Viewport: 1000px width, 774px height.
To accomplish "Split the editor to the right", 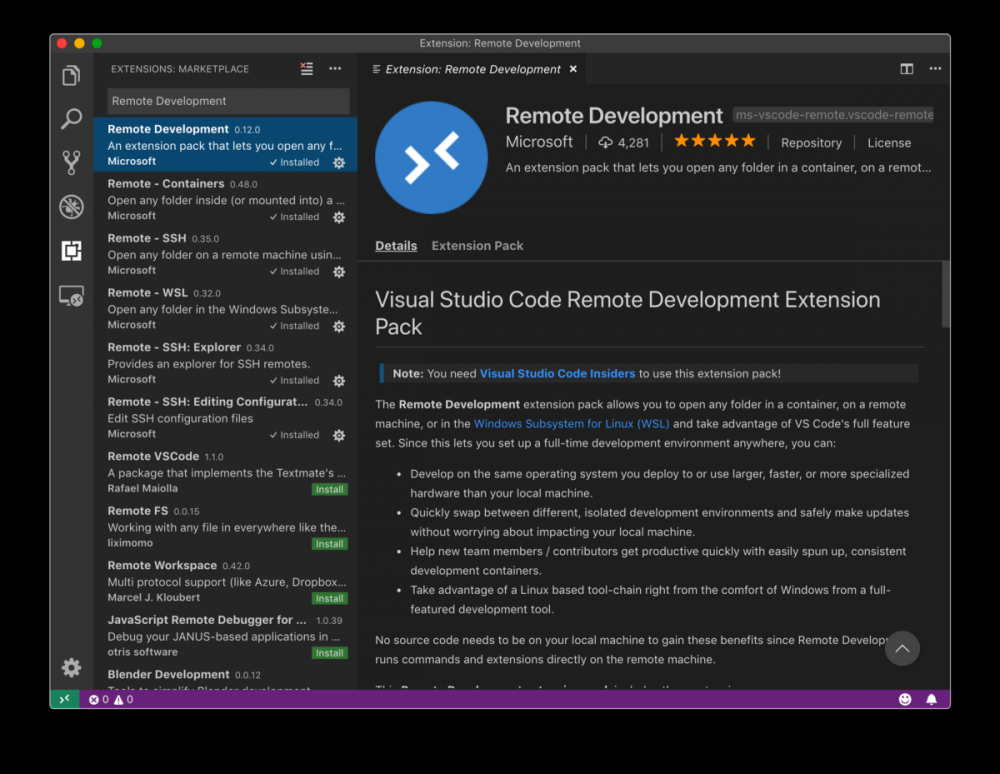I will (907, 69).
